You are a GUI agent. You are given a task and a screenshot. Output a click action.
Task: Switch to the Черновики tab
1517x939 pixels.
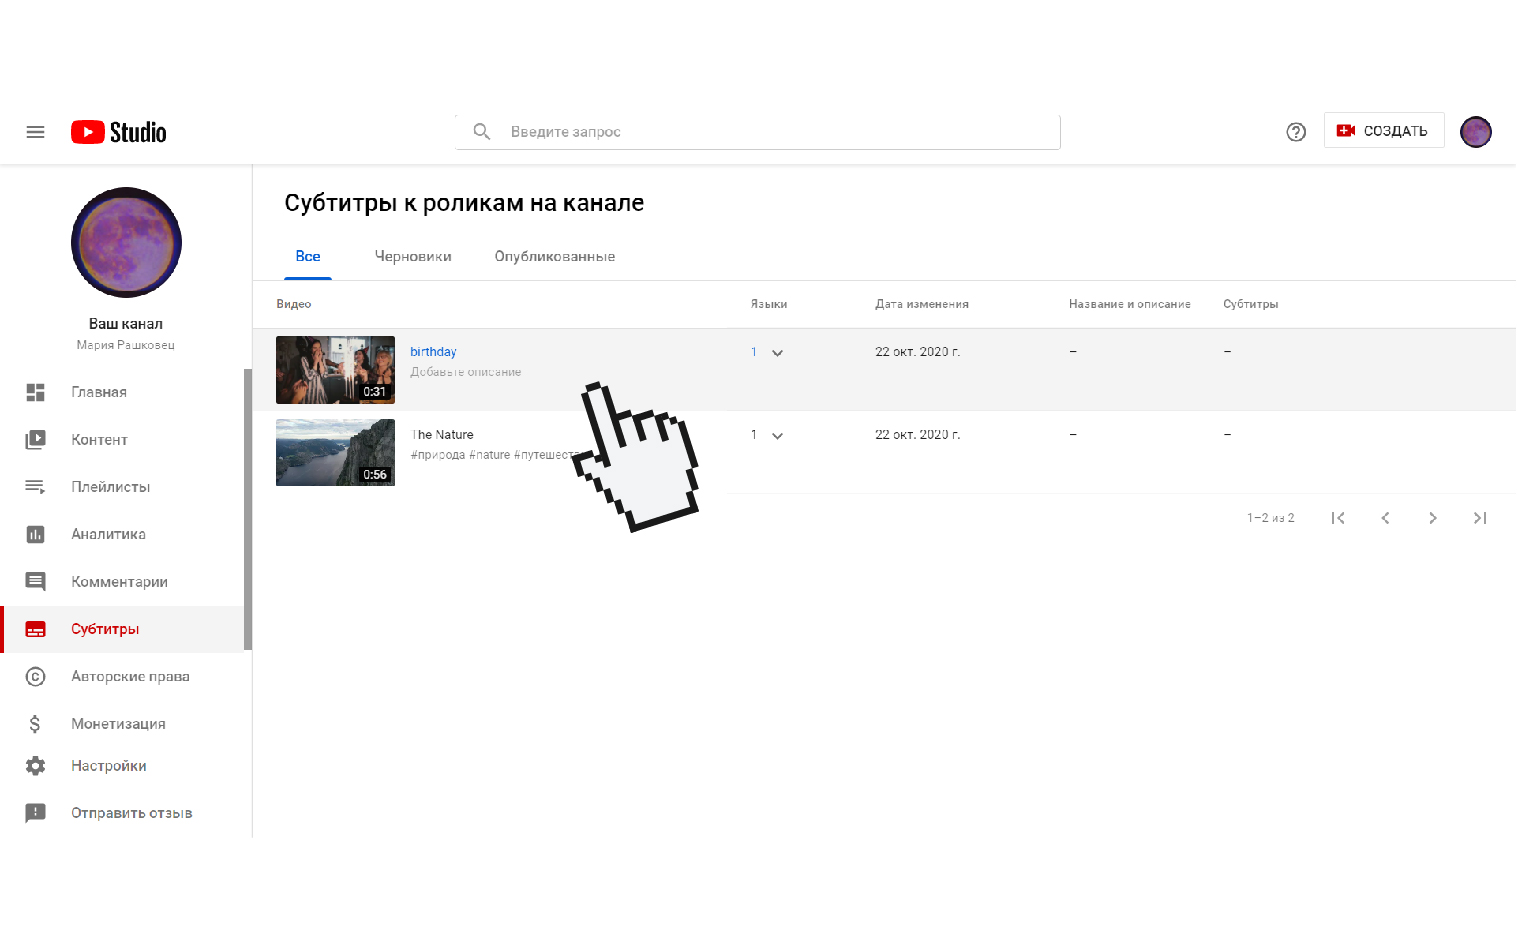[x=413, y=257]
